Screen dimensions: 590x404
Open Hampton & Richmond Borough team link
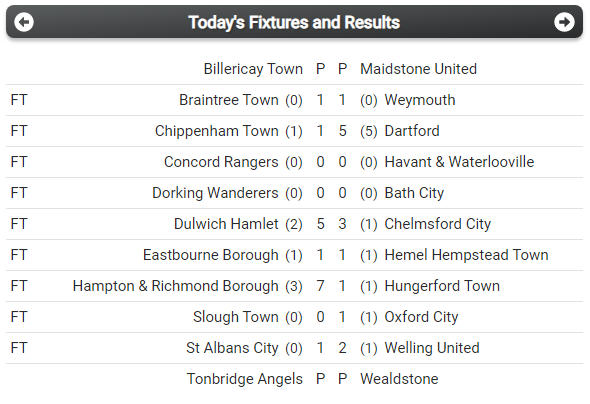pos(176,286)
